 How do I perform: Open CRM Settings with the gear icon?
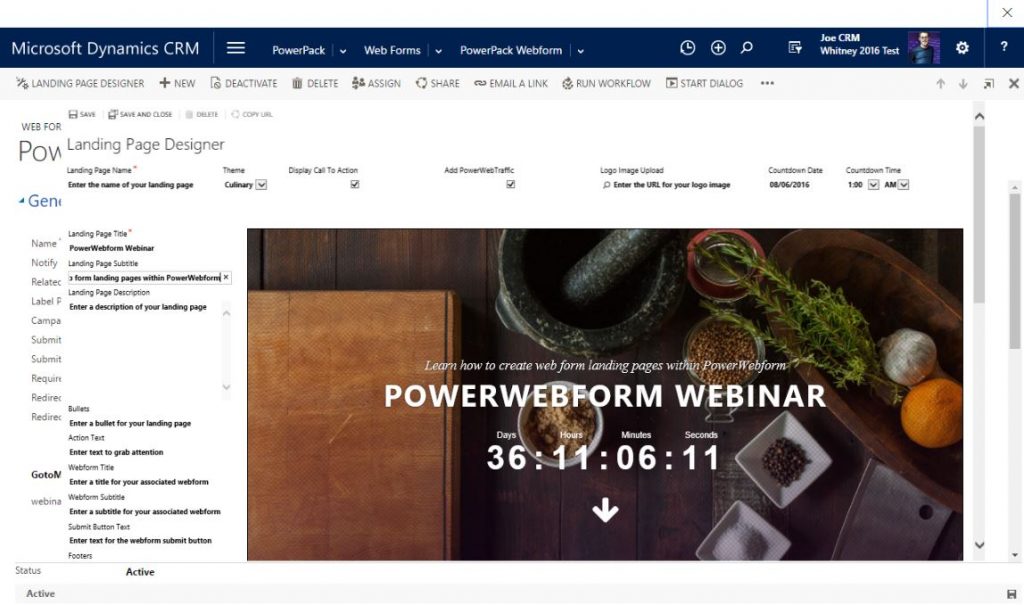[x=962, y=47]
